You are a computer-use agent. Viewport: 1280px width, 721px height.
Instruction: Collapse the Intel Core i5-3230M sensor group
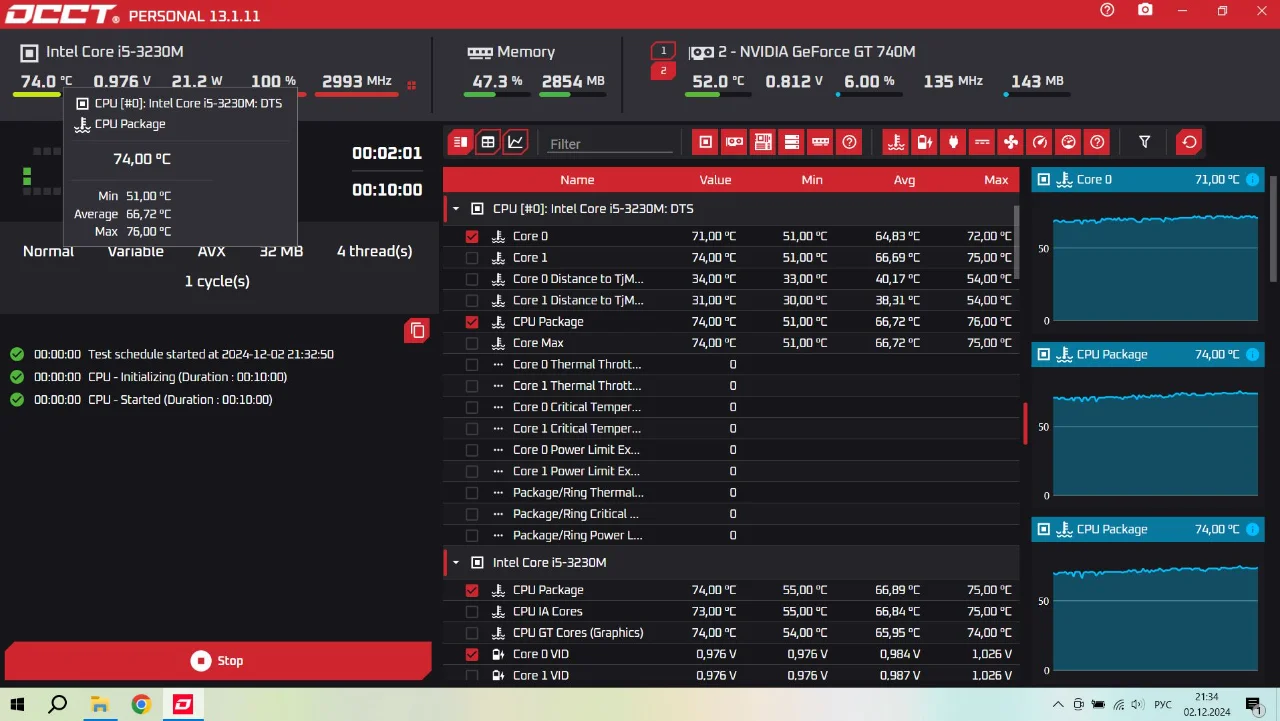[x=456, y=563]
